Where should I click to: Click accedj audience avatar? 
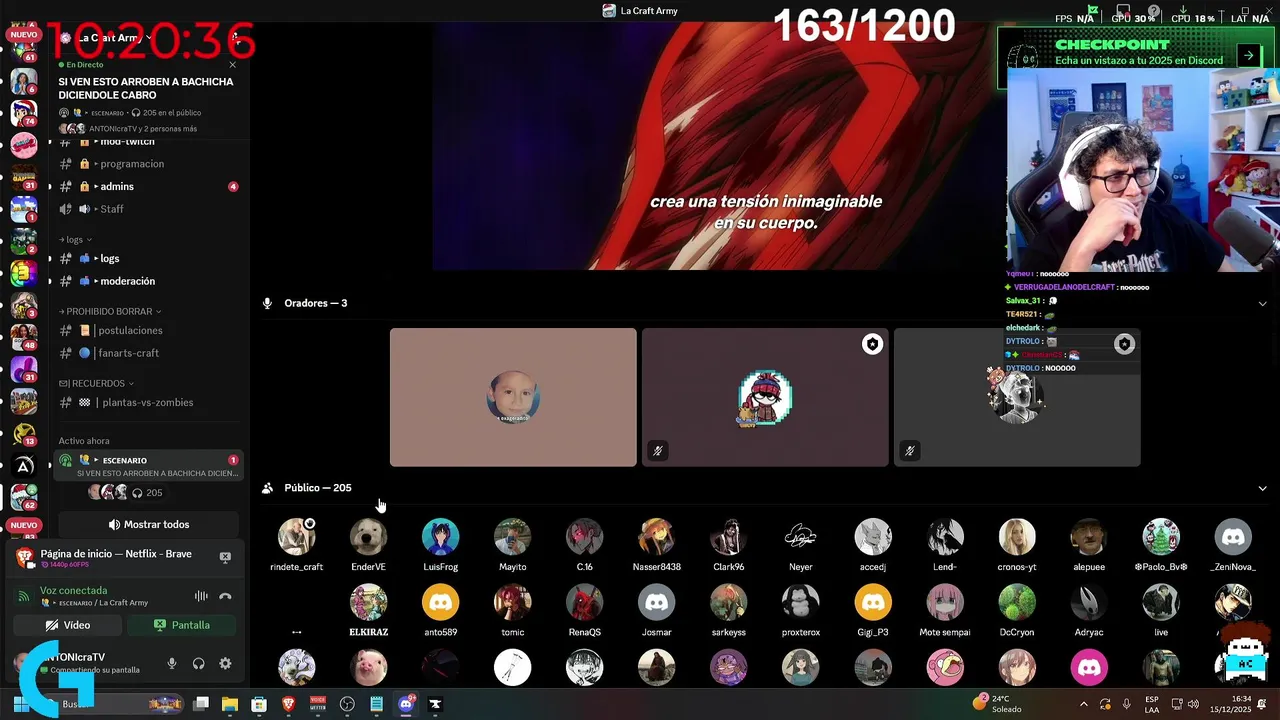[x=873, y=537]
